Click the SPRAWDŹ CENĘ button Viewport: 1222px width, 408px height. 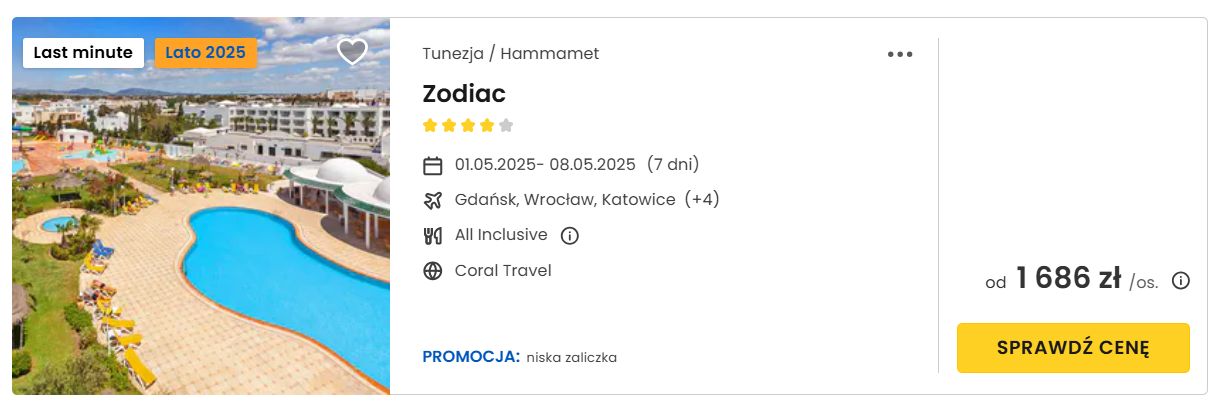pyautogui.click(x=1073, y=348)
